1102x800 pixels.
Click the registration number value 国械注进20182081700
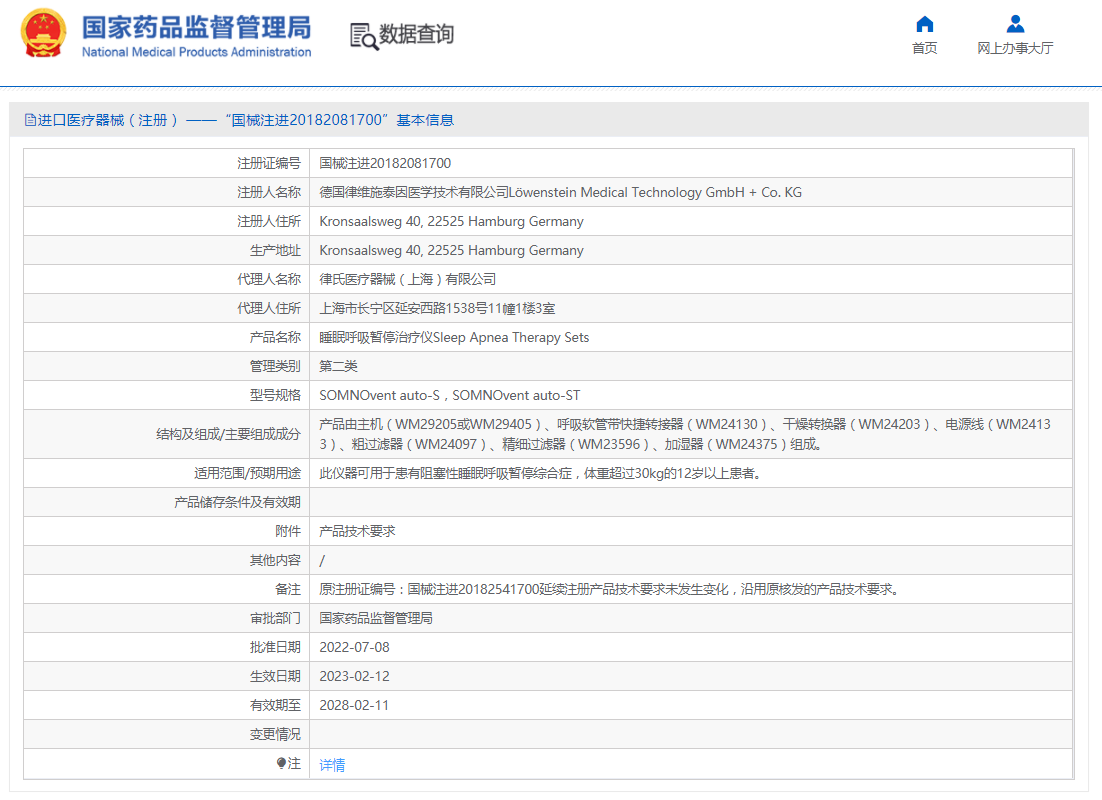click(x=385, y=163)
